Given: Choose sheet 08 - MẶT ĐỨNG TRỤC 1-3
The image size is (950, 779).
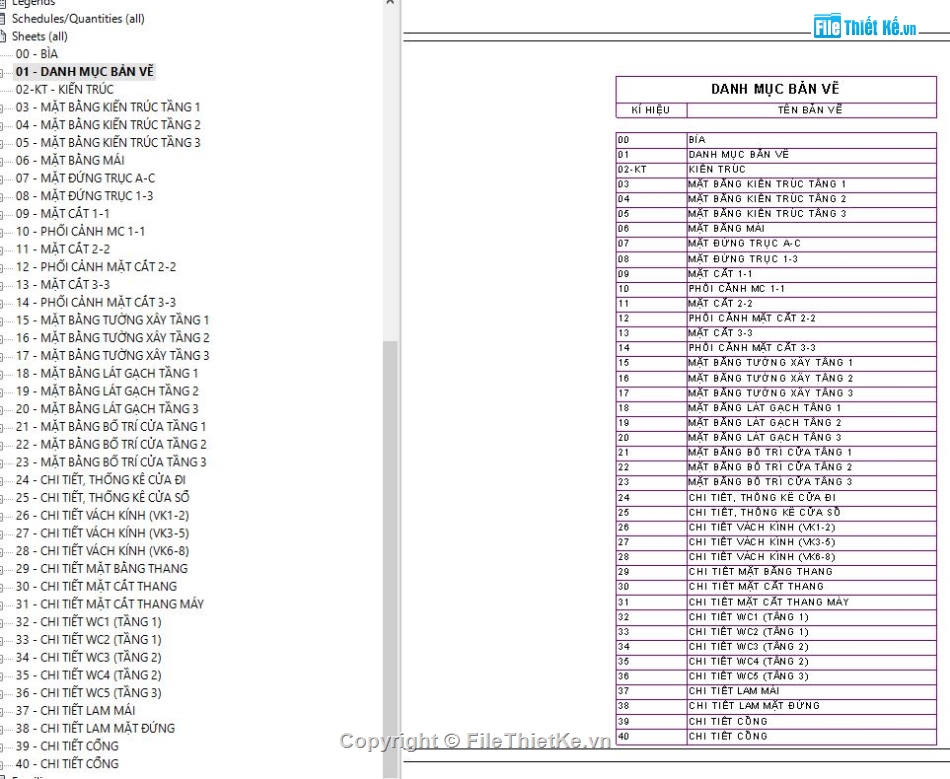Looking at the screenshot, I should click(x=84, y=196).
